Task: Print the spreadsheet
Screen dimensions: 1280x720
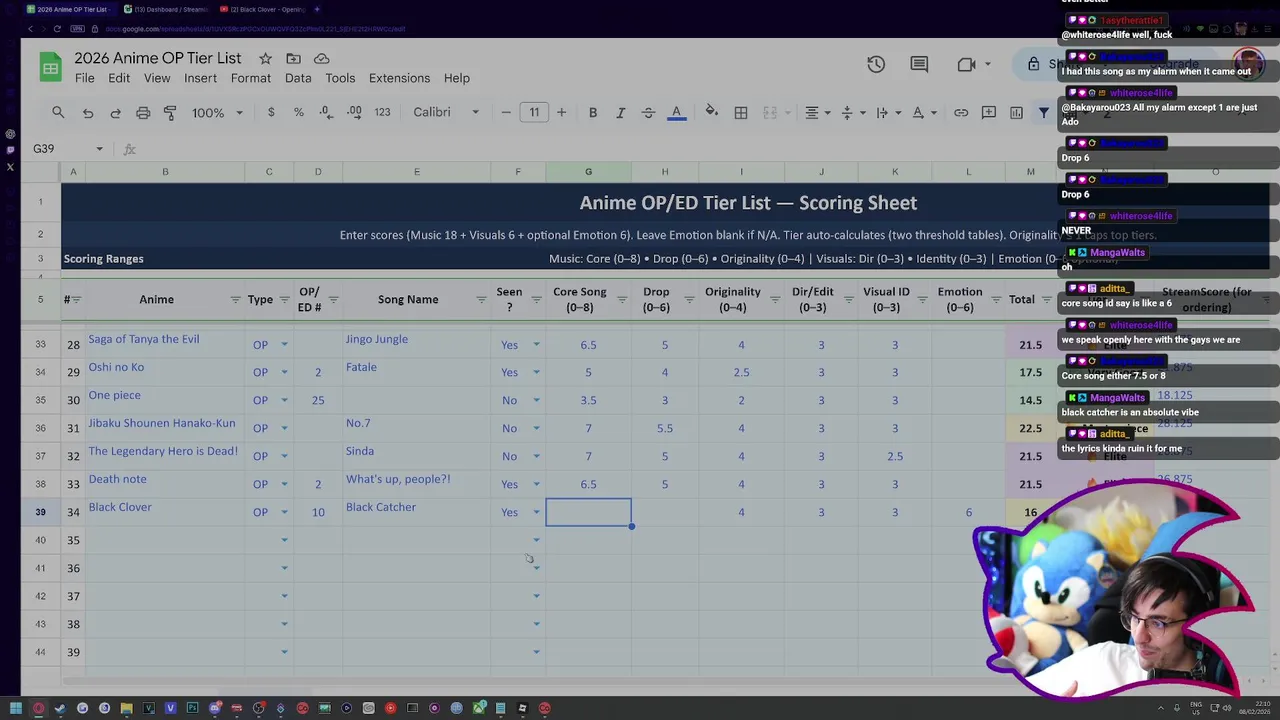Action: pos(143,113)
